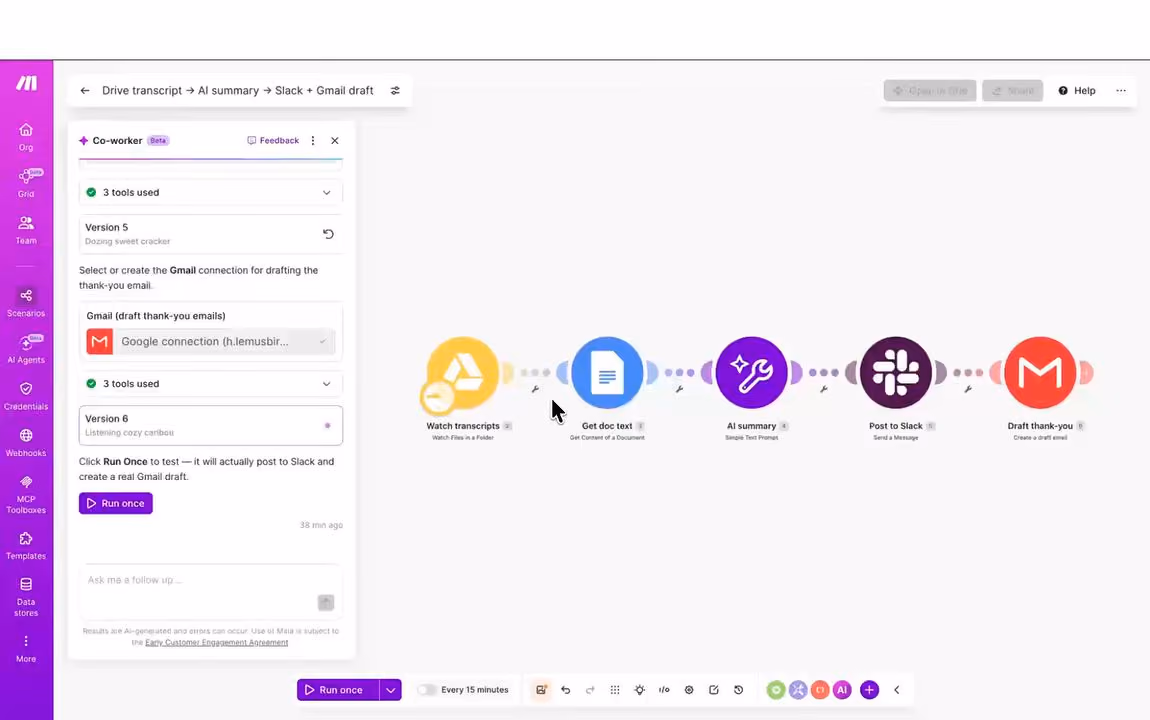Screen dimensions: 1150x720
Task: Click Run once button in Co-worker panel
Action: [116, 503]
